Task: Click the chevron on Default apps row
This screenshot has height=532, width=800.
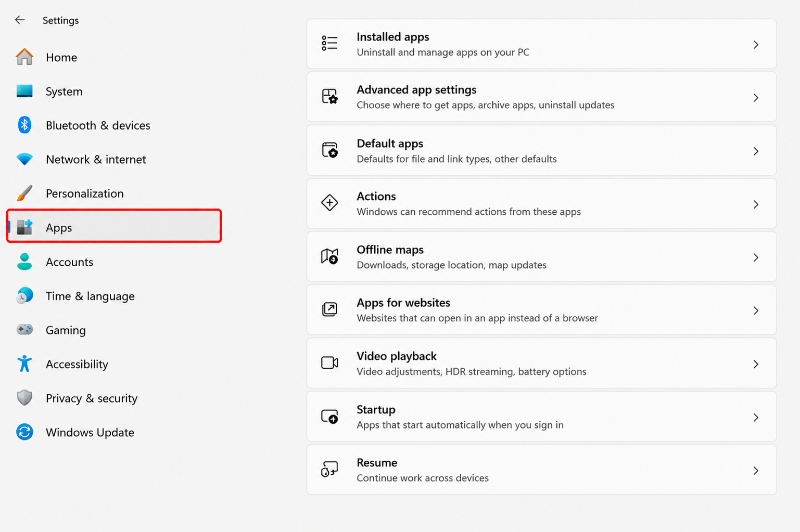Action: point(756,151)
